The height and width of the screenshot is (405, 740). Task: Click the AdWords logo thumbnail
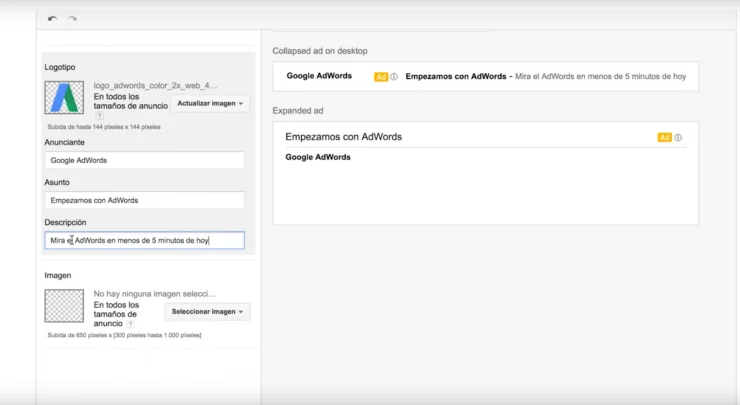coord(64,98)
